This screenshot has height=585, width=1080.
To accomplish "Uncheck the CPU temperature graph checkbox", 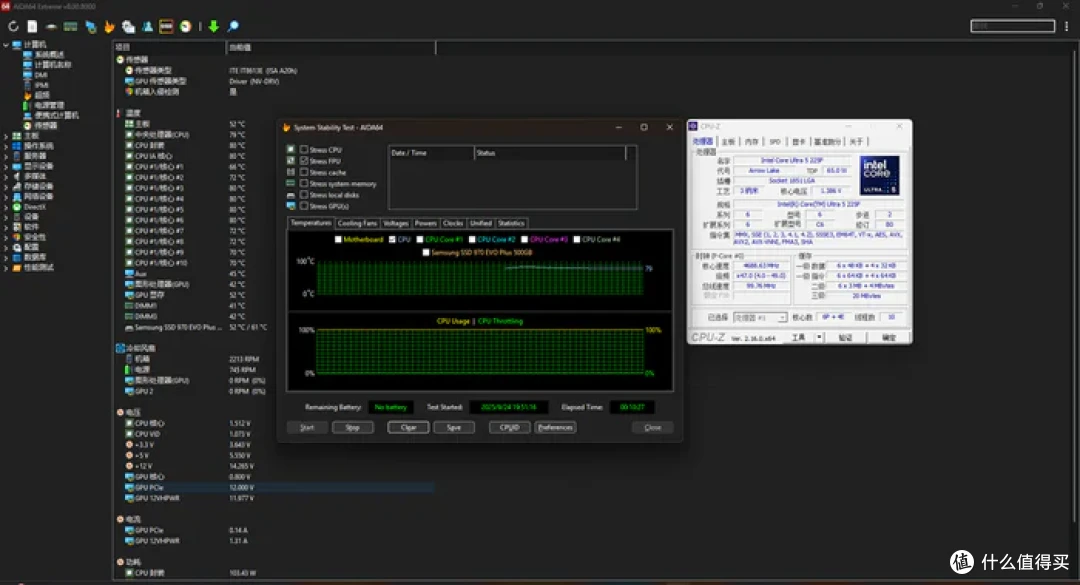I will click(x=392, y=240).
